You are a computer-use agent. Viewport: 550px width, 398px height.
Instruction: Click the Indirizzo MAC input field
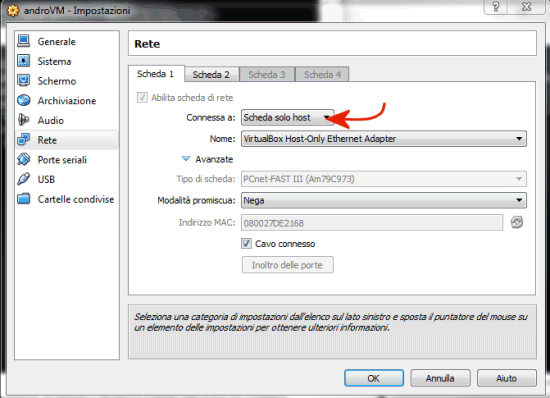(372, 223)
